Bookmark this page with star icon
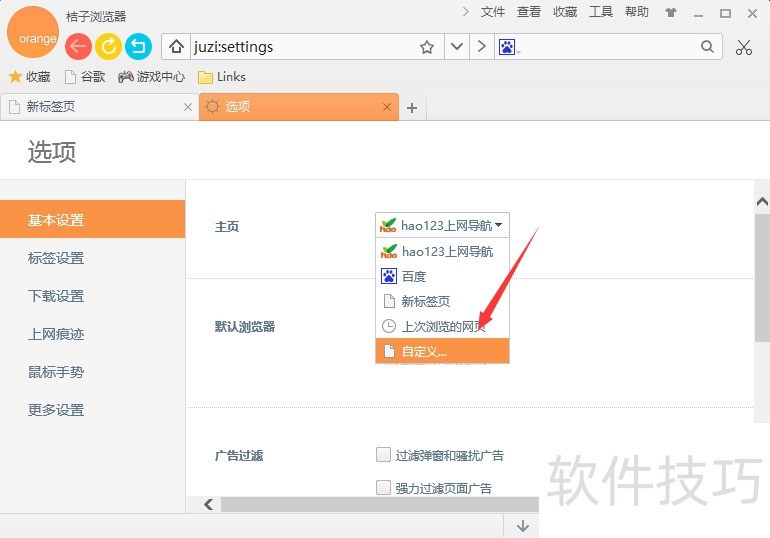This screenshot has height=538, width=770. click(427, 47)
